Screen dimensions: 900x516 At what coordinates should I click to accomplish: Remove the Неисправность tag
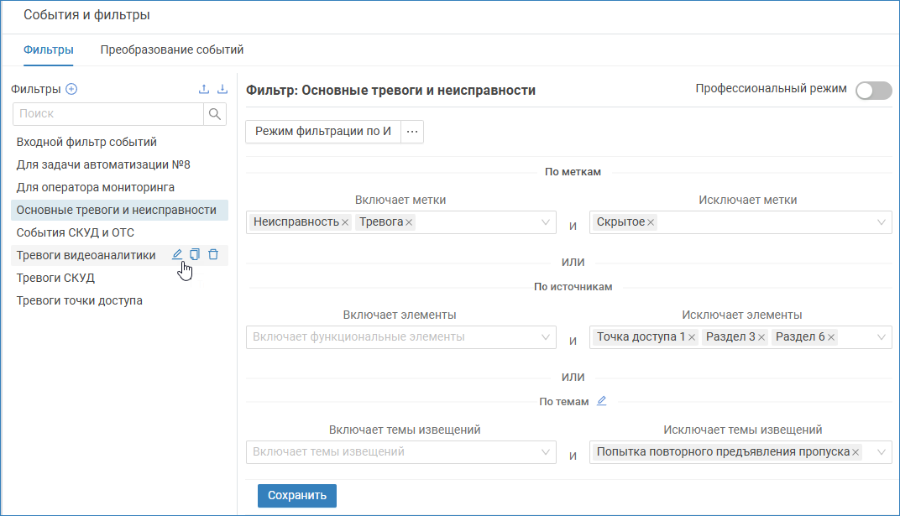345,223
